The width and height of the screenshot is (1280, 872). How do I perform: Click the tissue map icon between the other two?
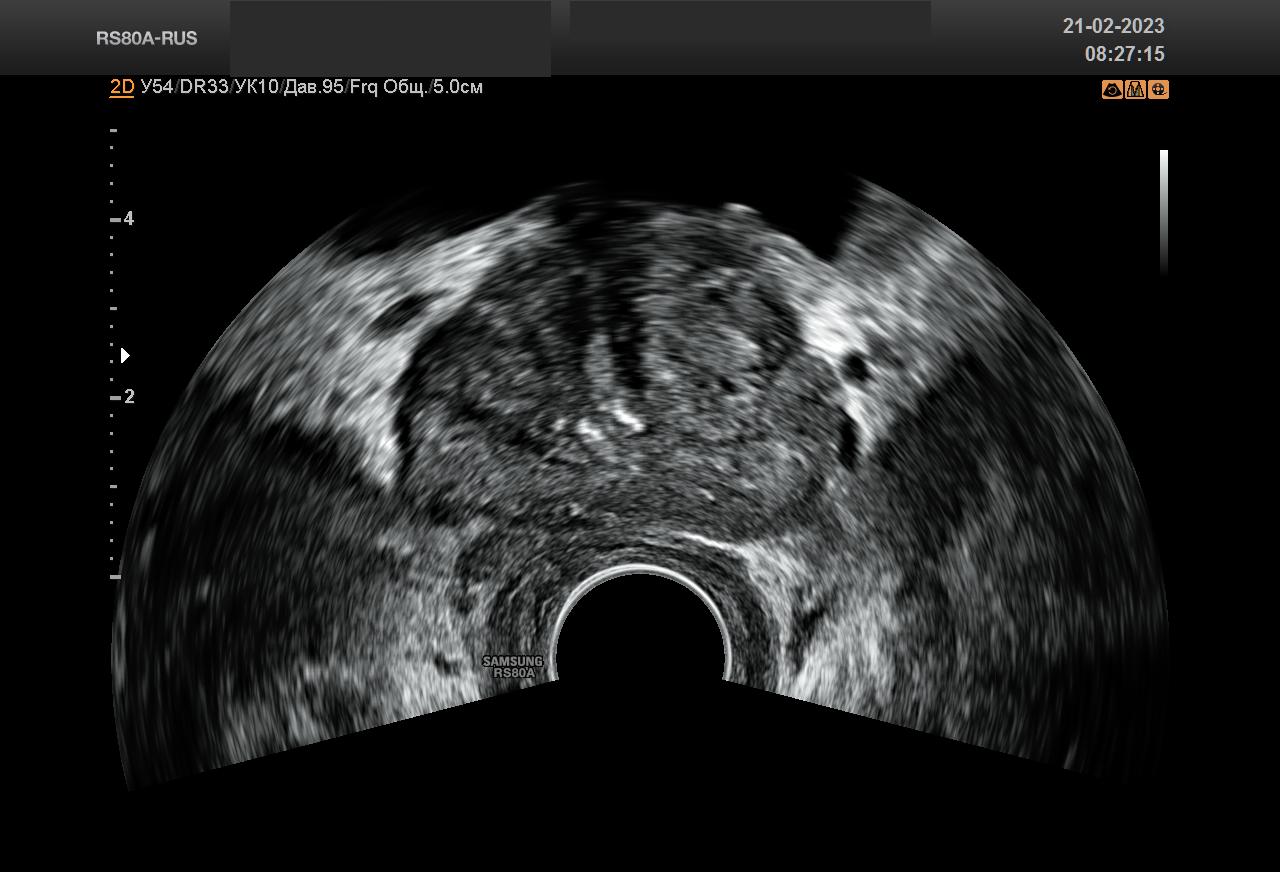pyautogui.click(x=1135, y=90)
